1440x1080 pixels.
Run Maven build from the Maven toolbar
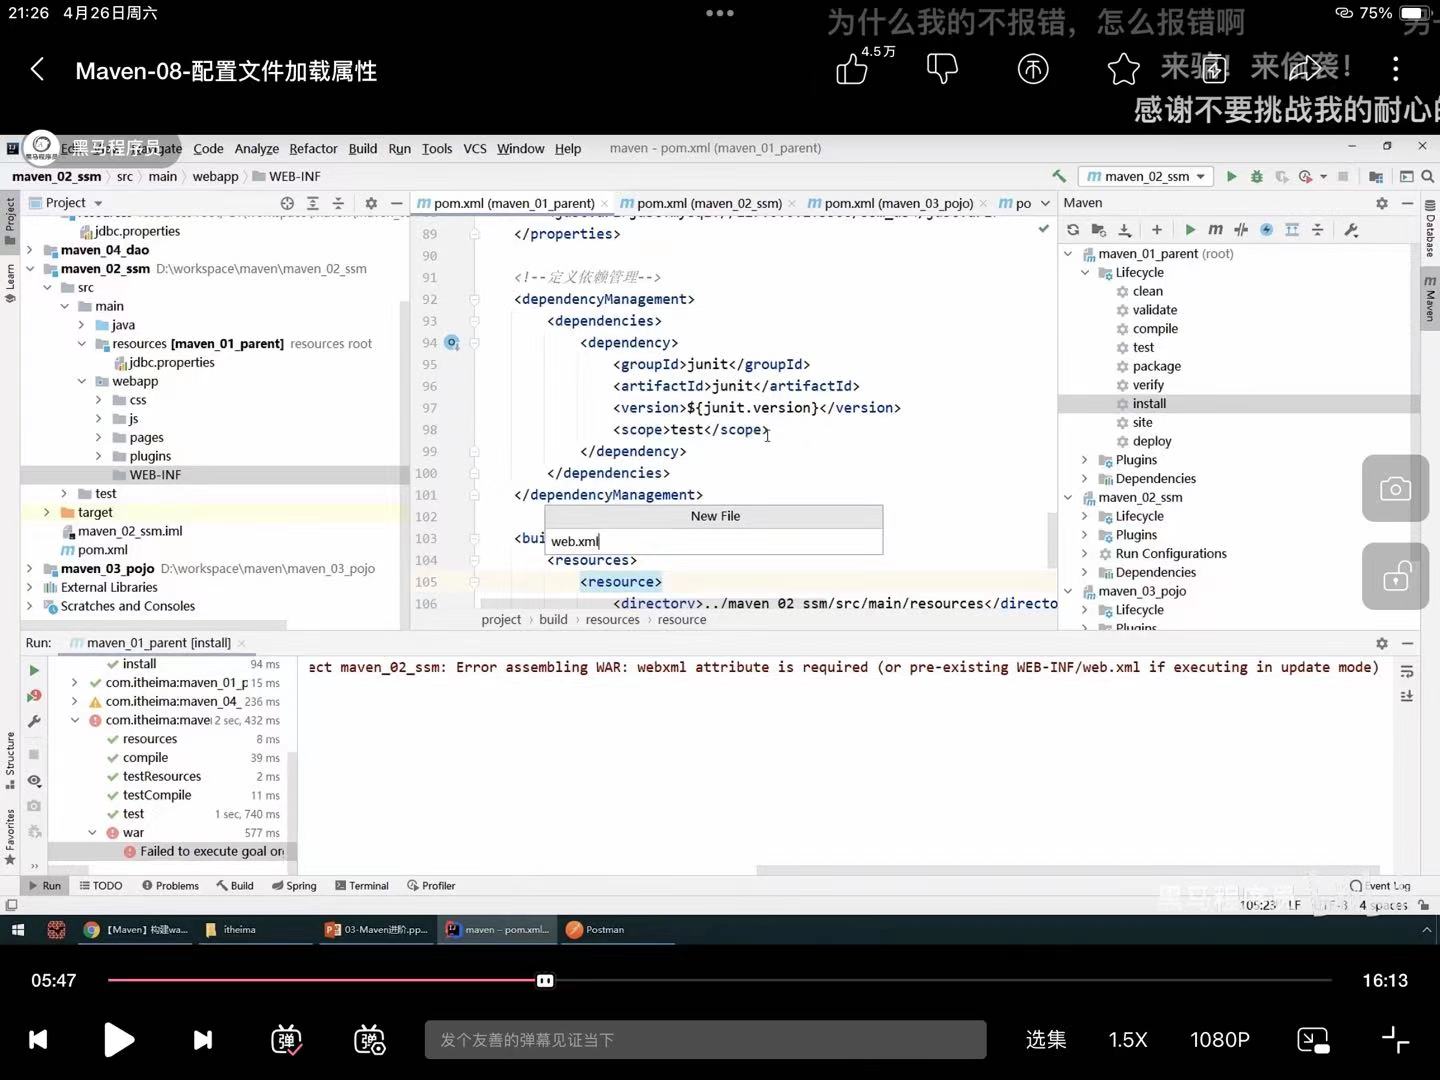(1190, 230)
